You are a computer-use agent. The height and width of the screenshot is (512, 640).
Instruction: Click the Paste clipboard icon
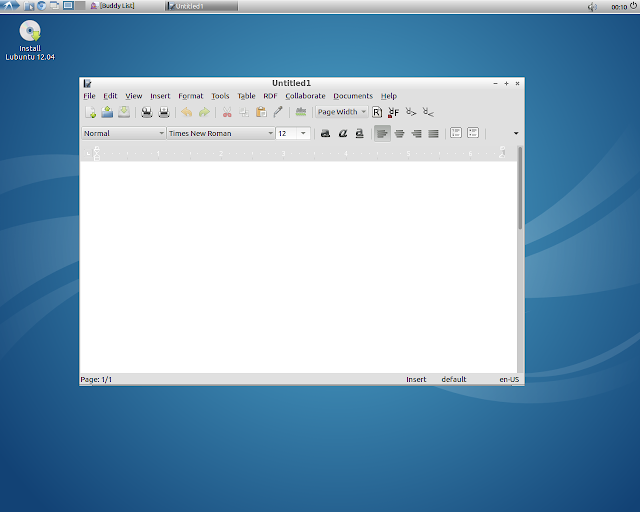pos(261,112)
